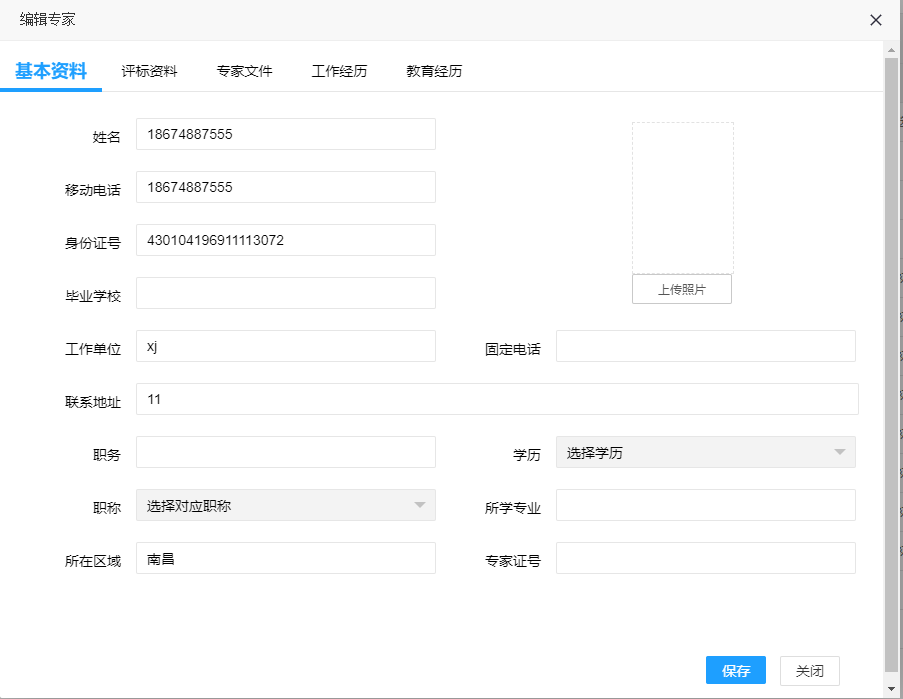Close the 编辑专家 dialog with X icon
This screenshot has height=699, width=903.
pyautogui.click(x=875, y=20)
